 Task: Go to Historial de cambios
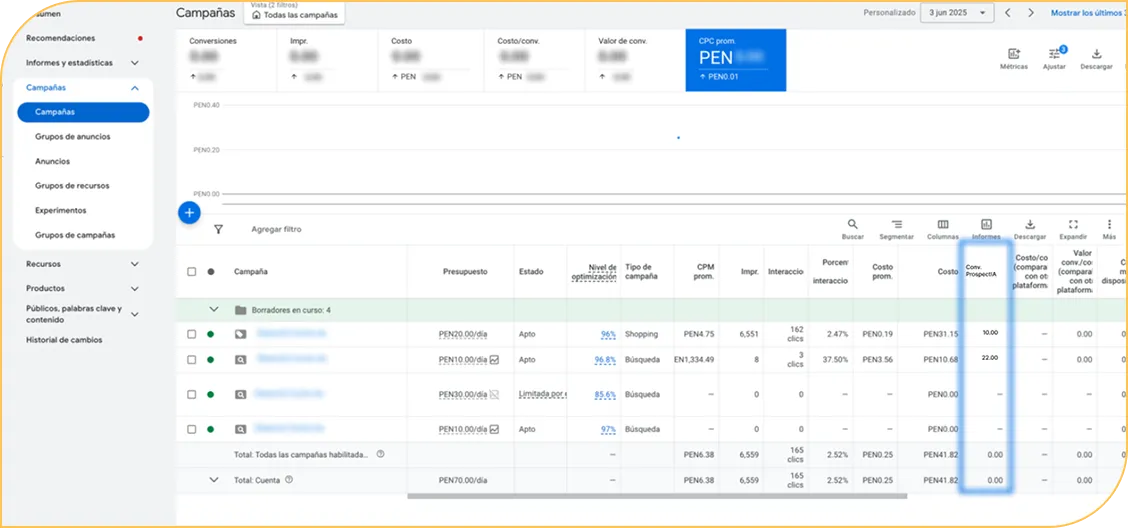(x=64, y=340)
